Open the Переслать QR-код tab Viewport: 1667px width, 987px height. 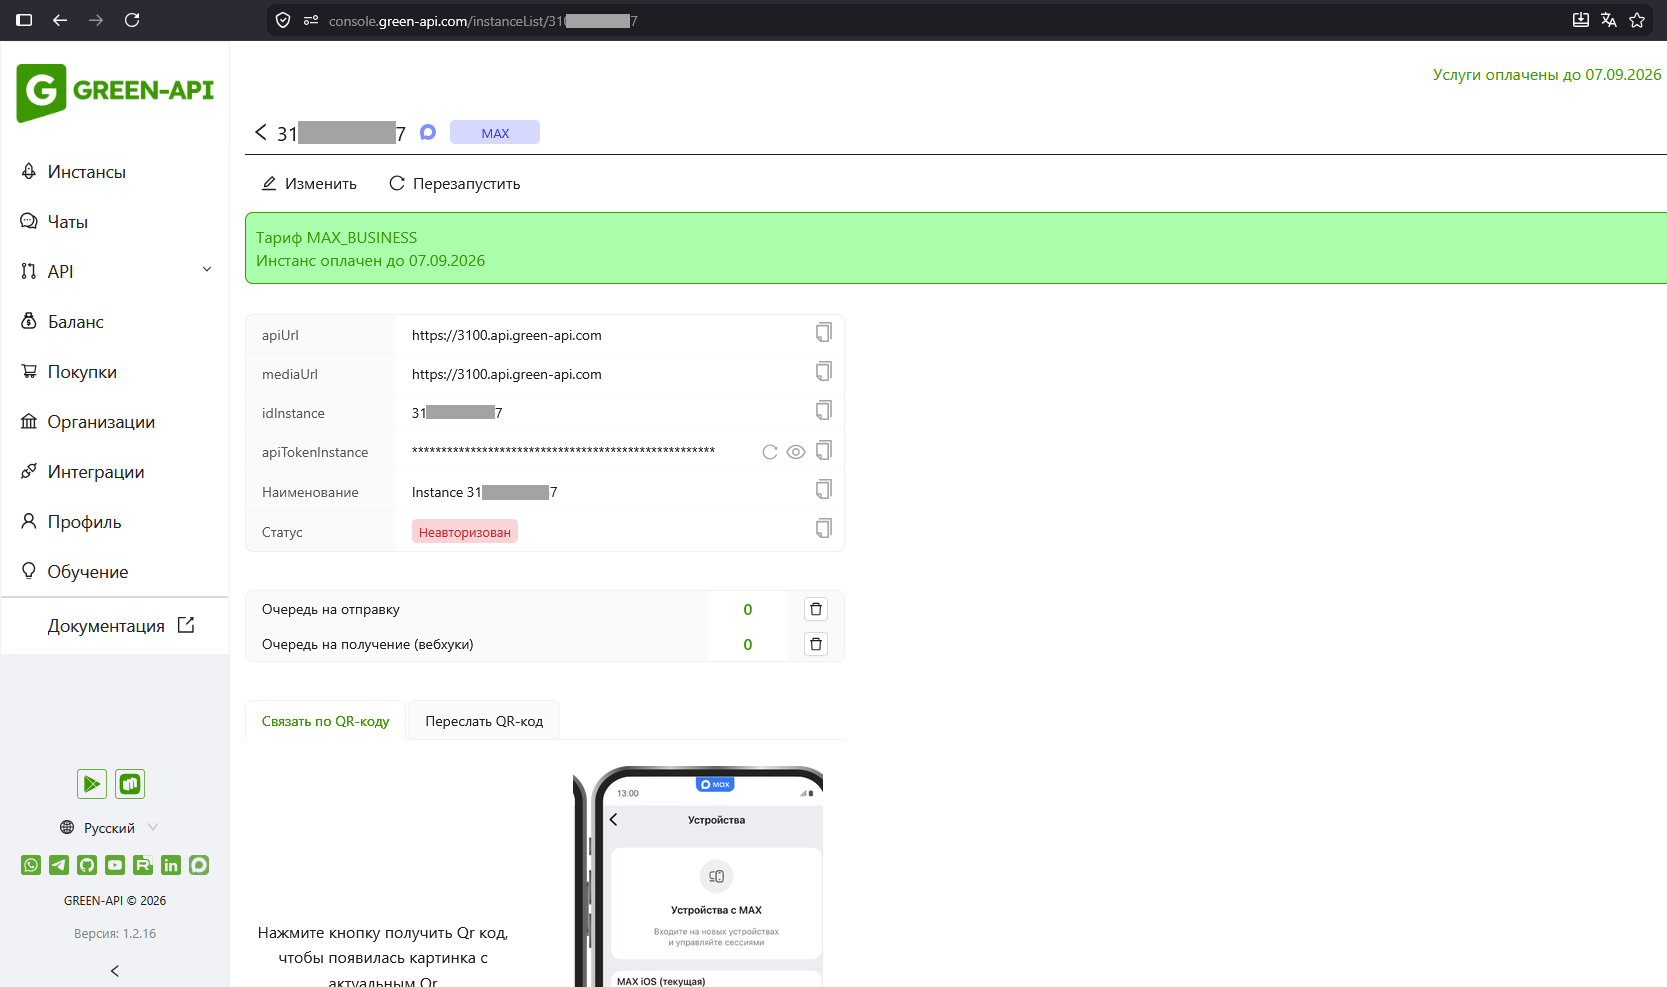[x=484, y=721]
